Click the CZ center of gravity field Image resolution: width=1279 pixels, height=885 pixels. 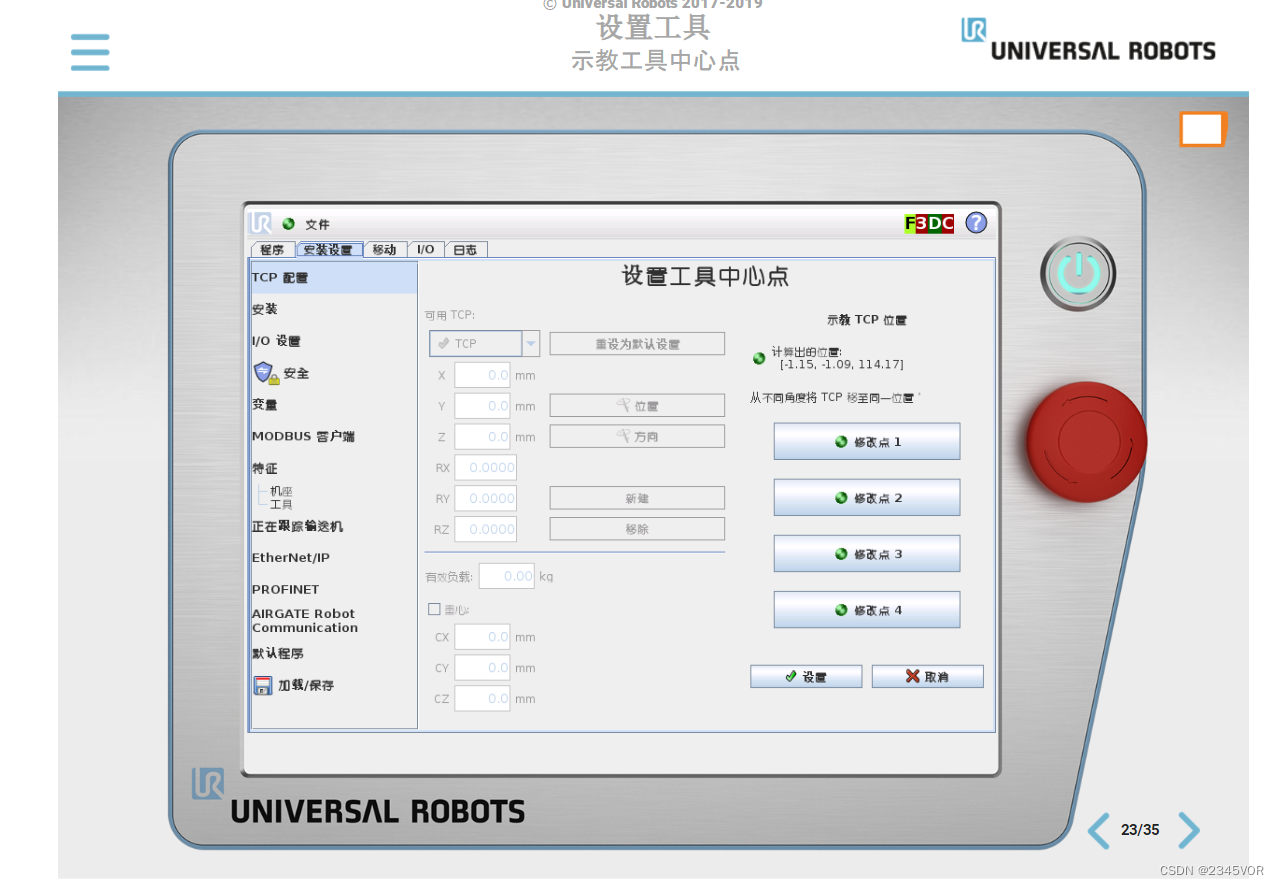coord(482,699)
